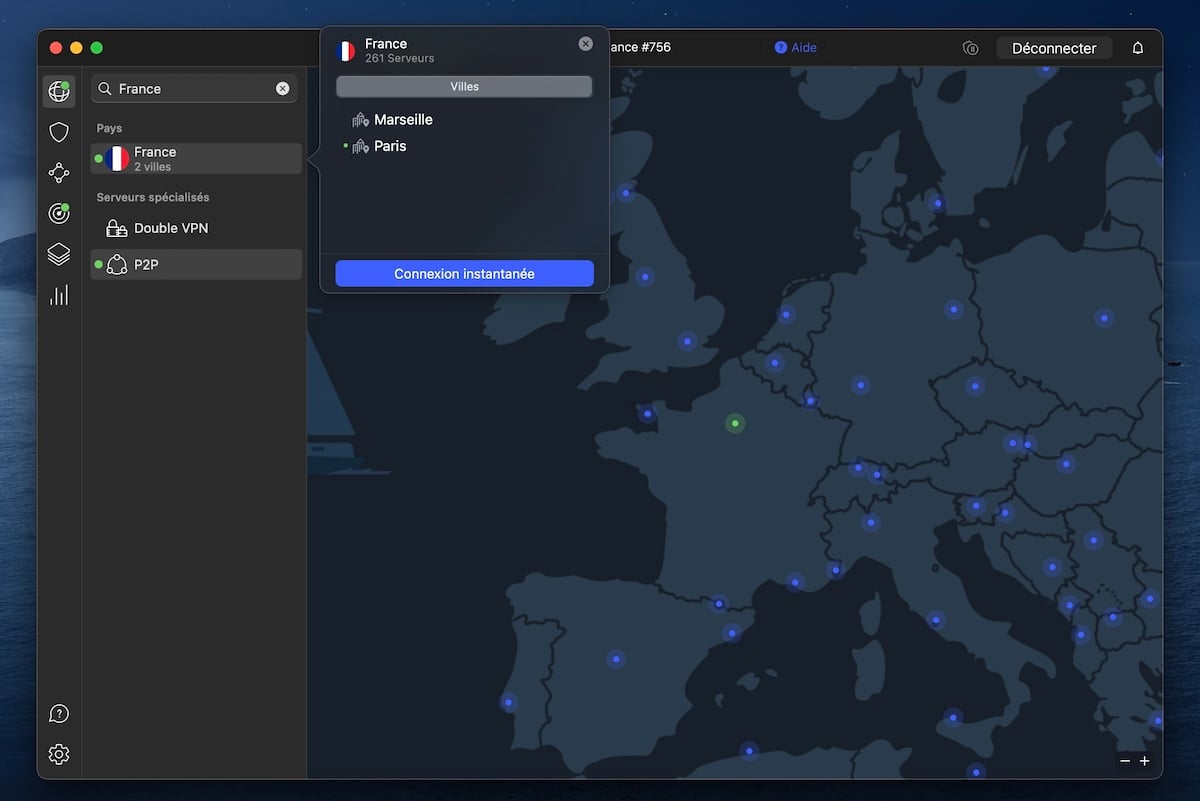This screenshot has width=1200, height=801.
Task: Open the globe server map sidebar icon
Action: tap(59, 91)
